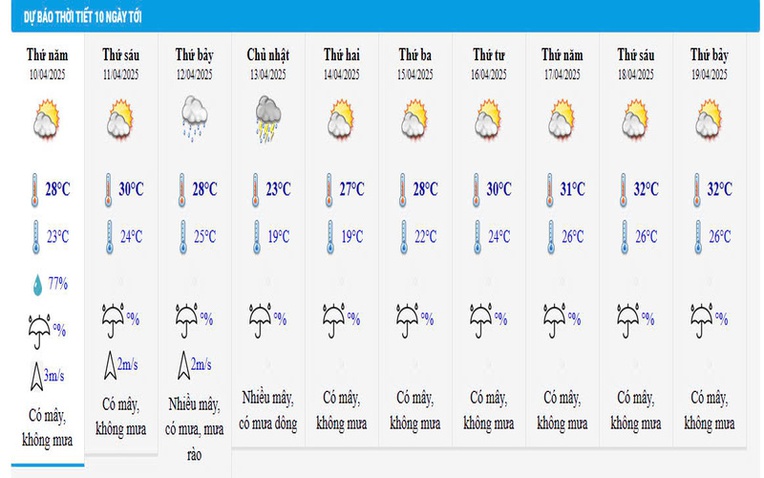Click the 'Nhiều mây, có mưa dông' description
This screenshot has width=764, height=478.
tap(268, 411)
